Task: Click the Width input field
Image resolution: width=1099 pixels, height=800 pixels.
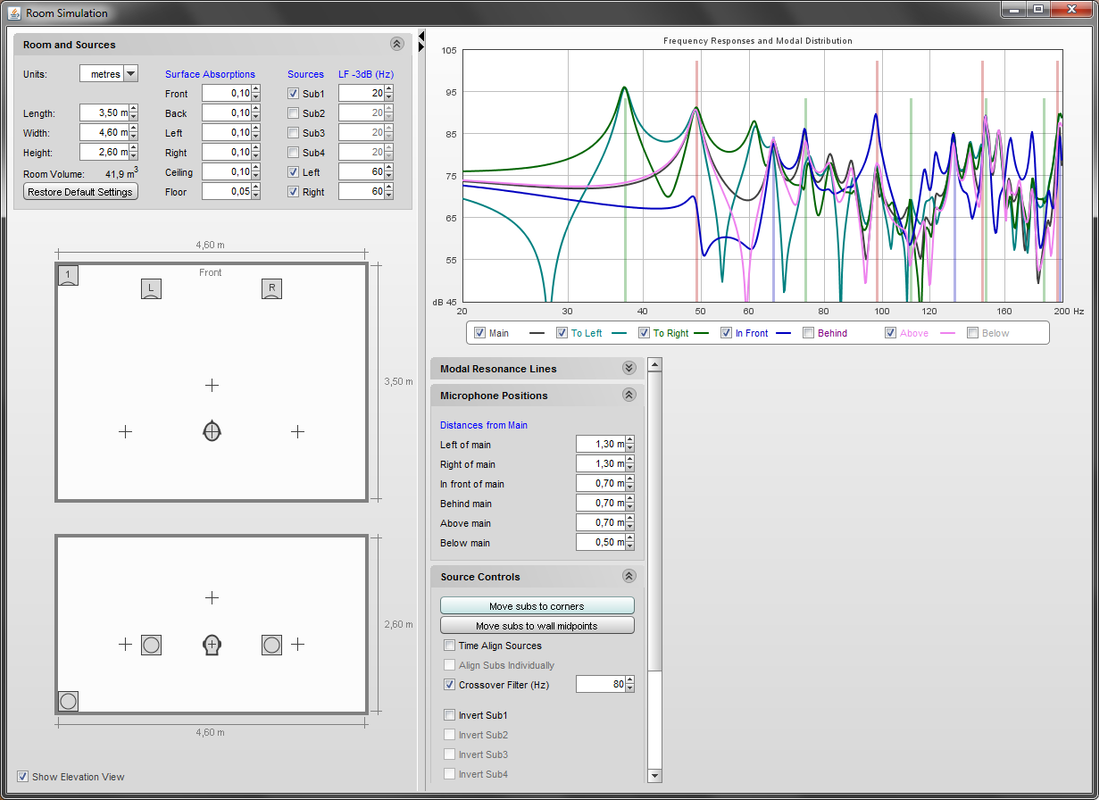Action: click(104, 133)
